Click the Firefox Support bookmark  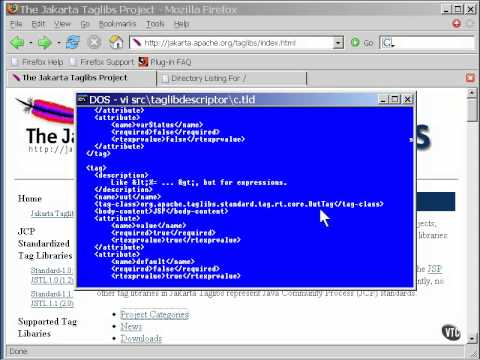[x=102, y=62]
